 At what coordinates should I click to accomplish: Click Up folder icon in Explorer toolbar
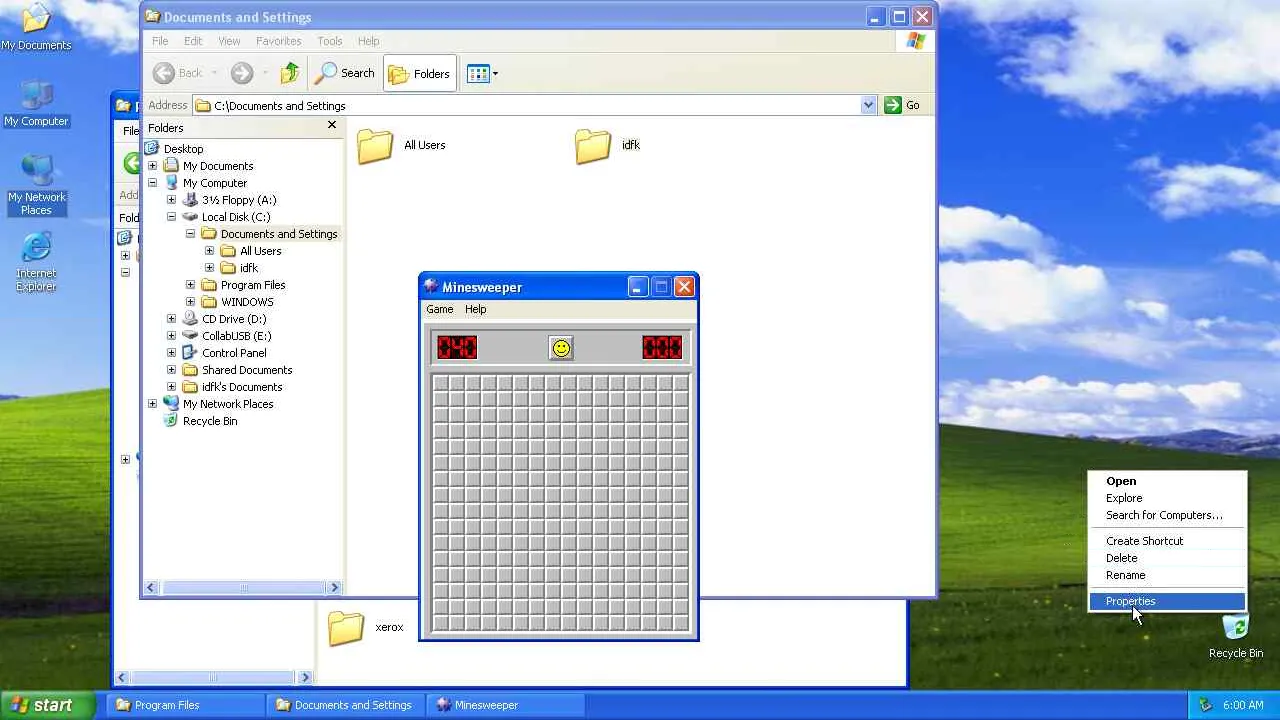(290, 73)
